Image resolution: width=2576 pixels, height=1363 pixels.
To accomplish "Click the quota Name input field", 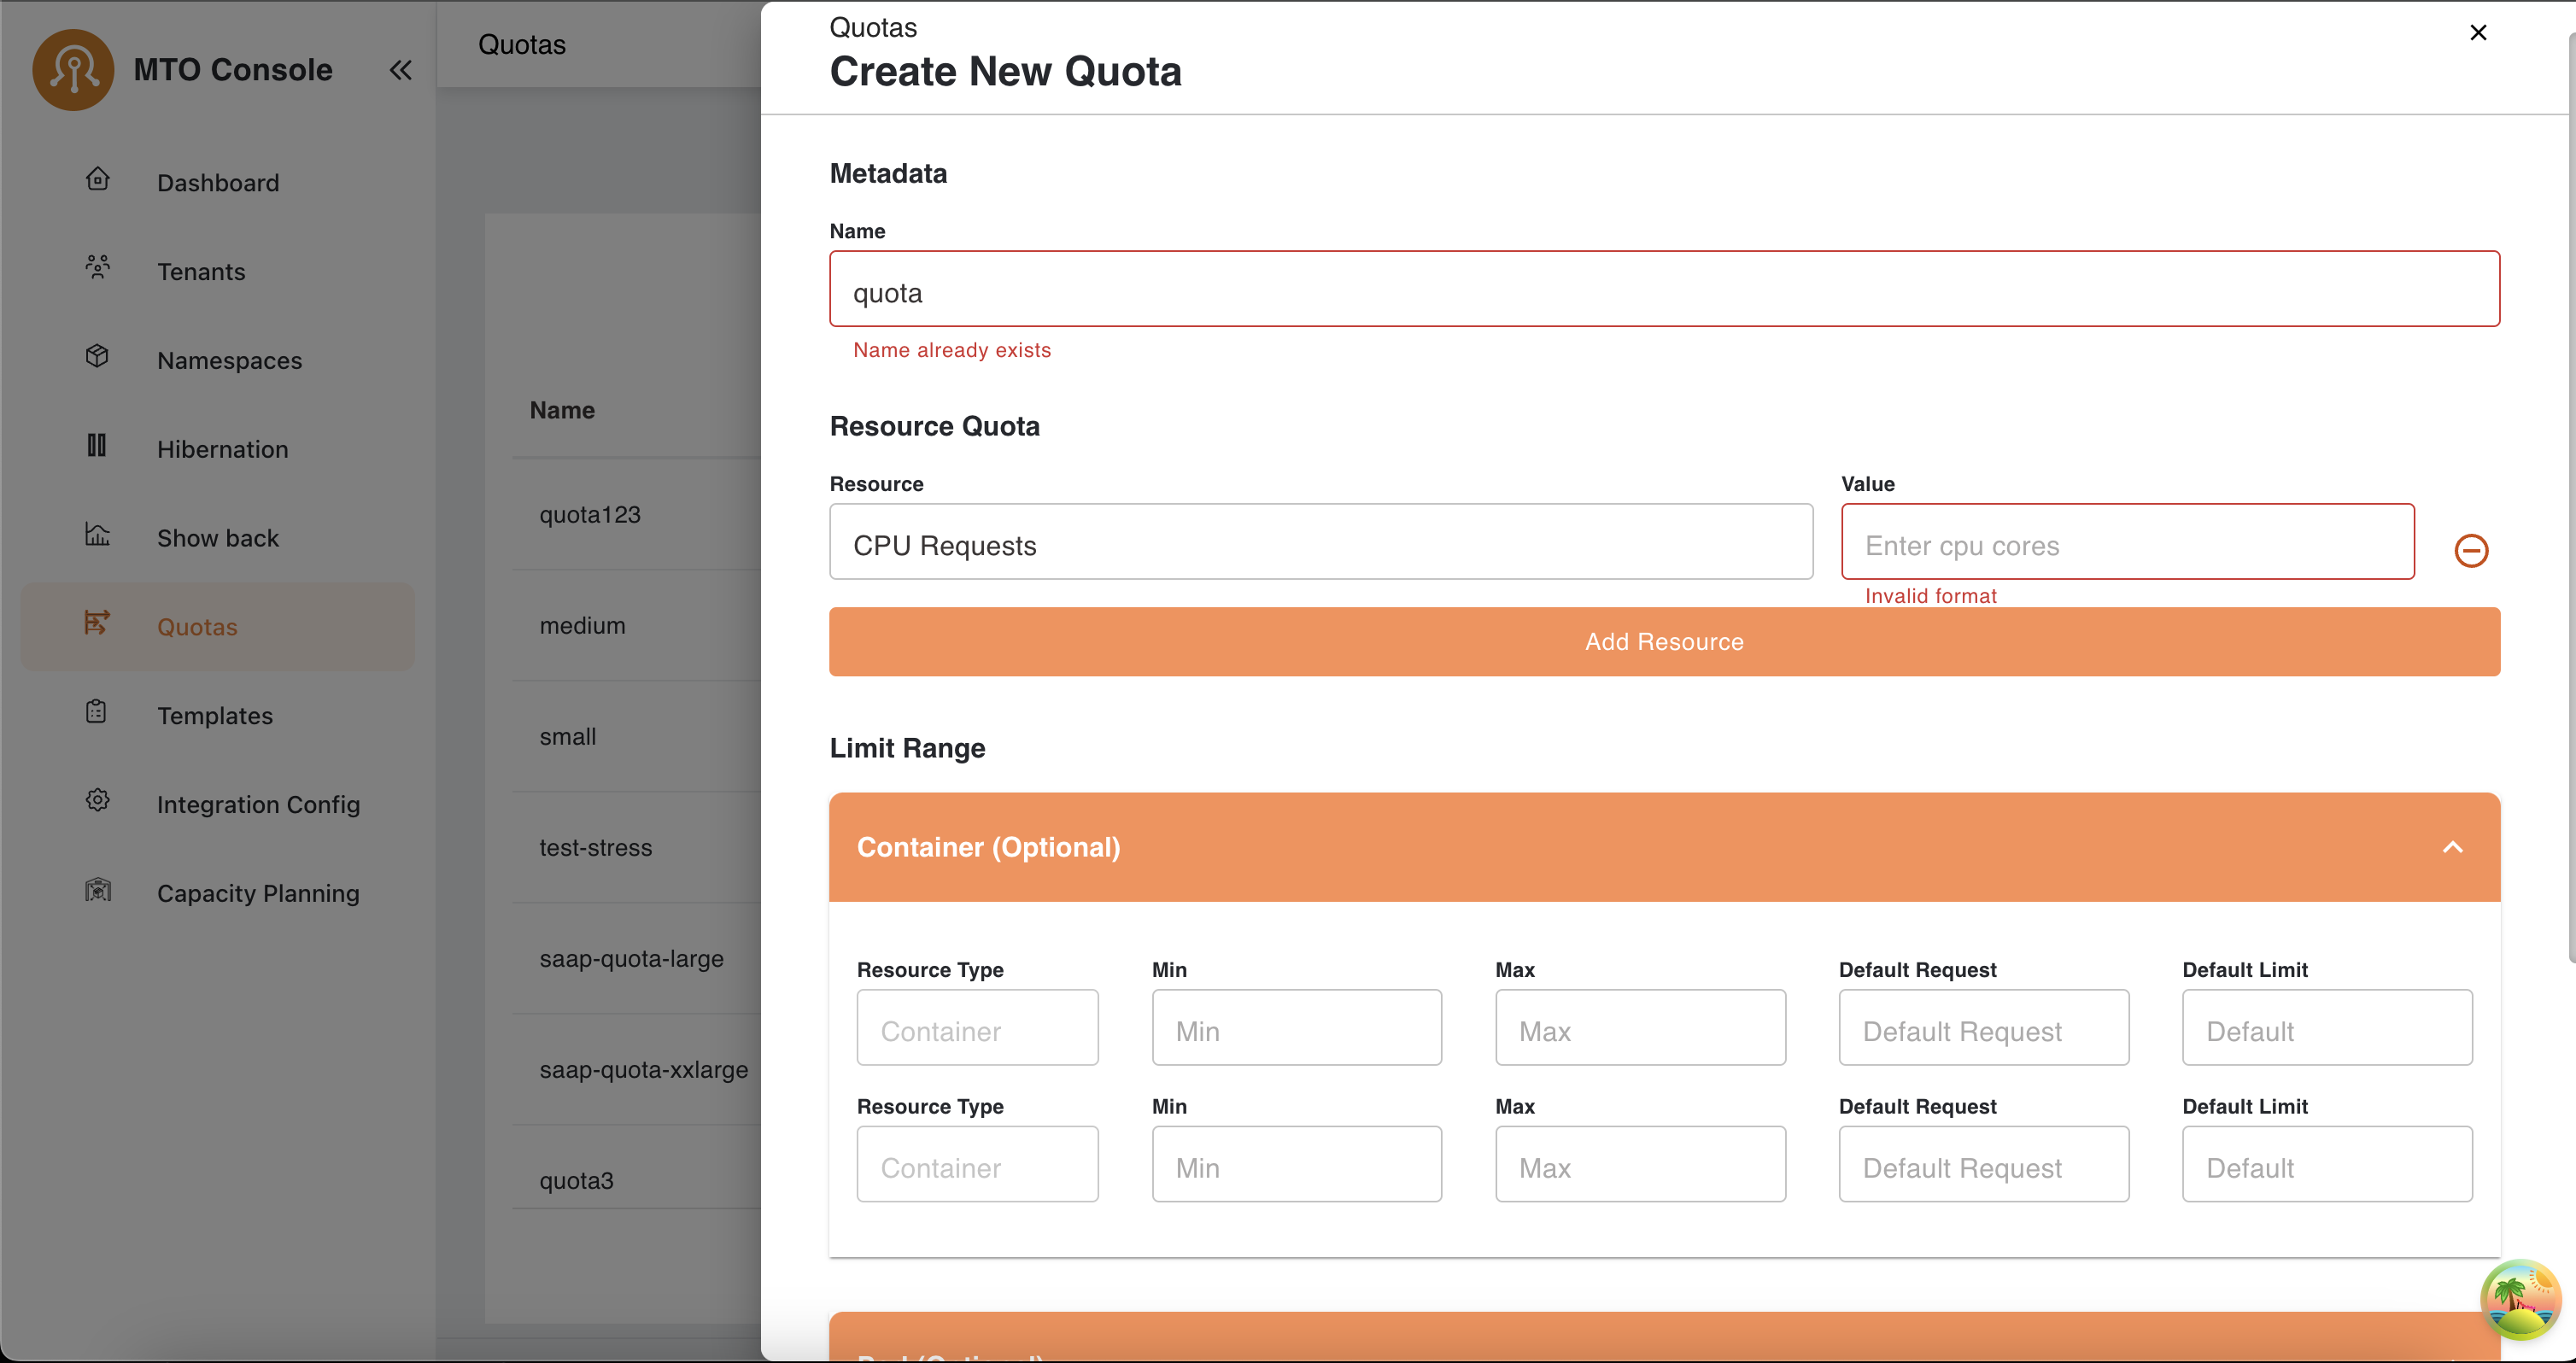I will 1663,290.
